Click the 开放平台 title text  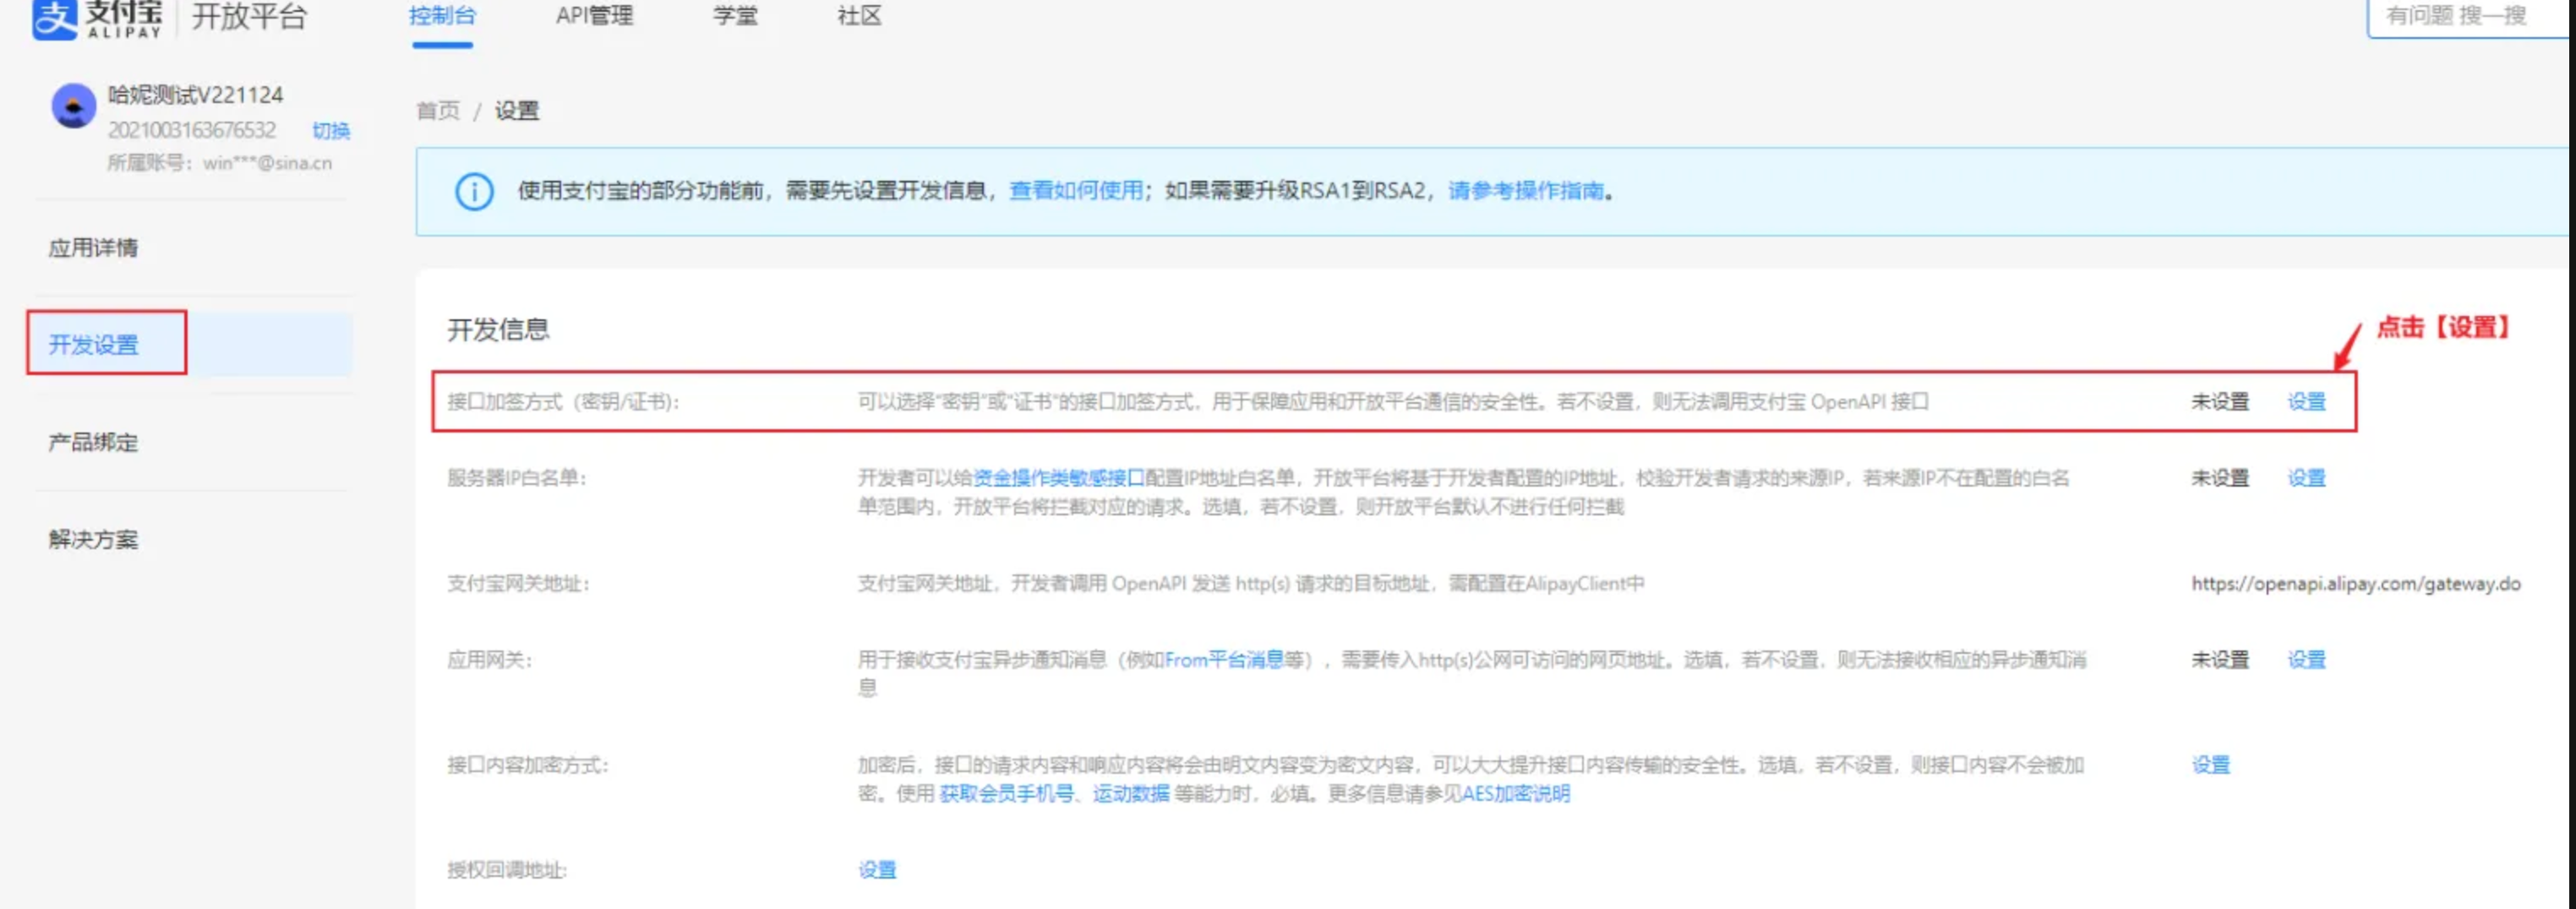(x=249, y=17)
